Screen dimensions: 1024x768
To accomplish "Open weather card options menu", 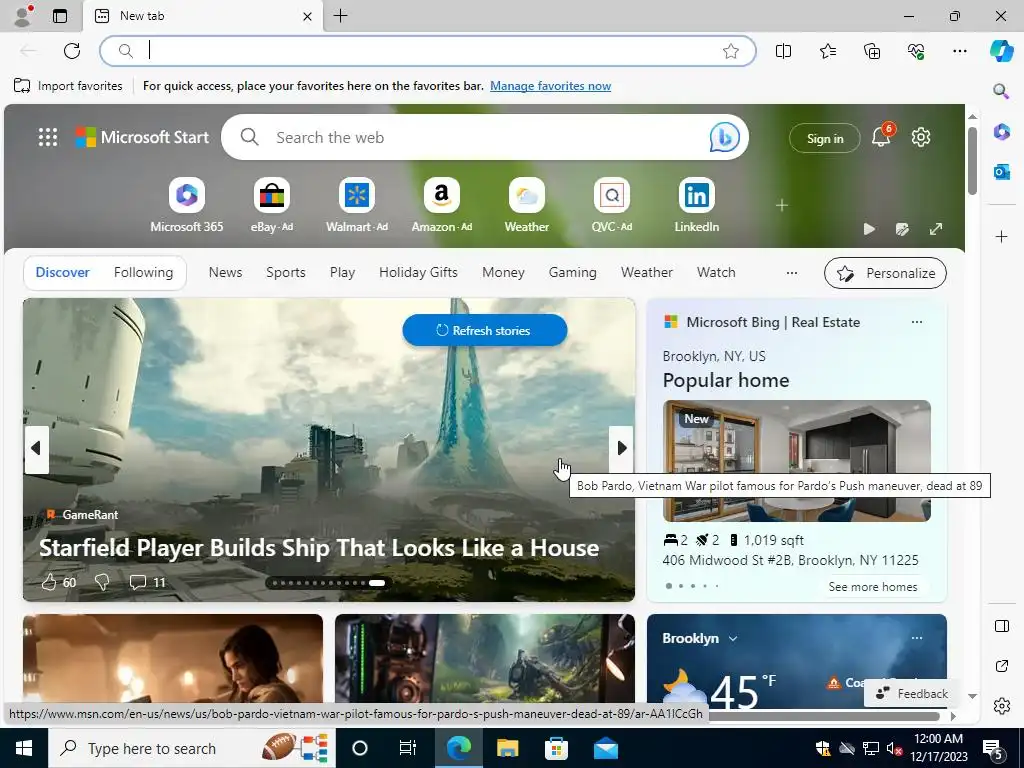I will (917, 638).
